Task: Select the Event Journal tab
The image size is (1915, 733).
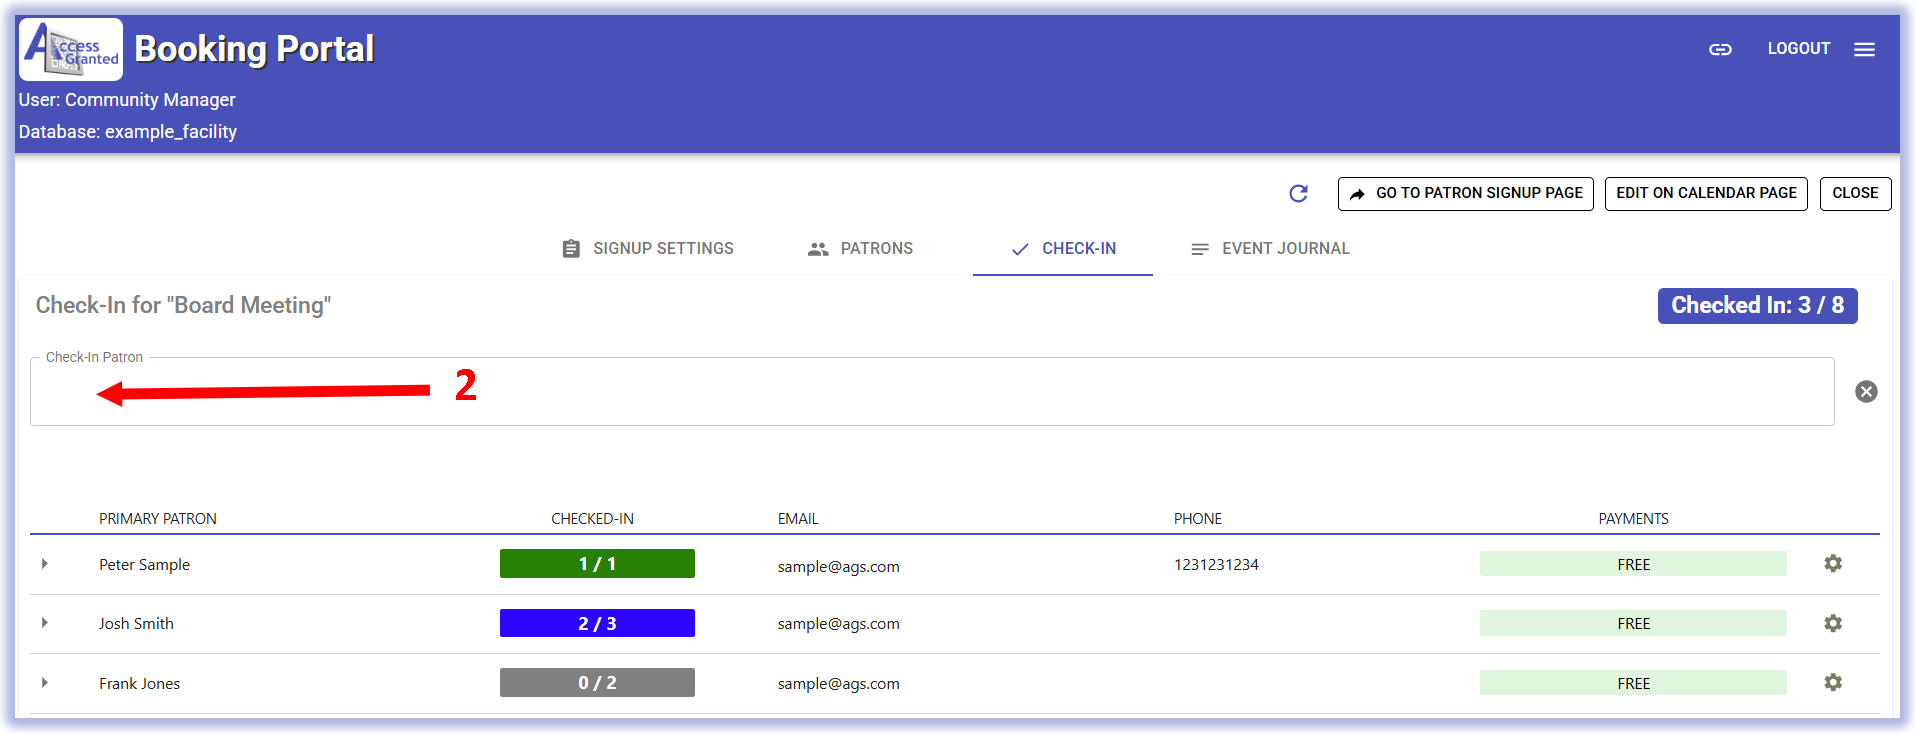Action: (x=1270, y=249)
